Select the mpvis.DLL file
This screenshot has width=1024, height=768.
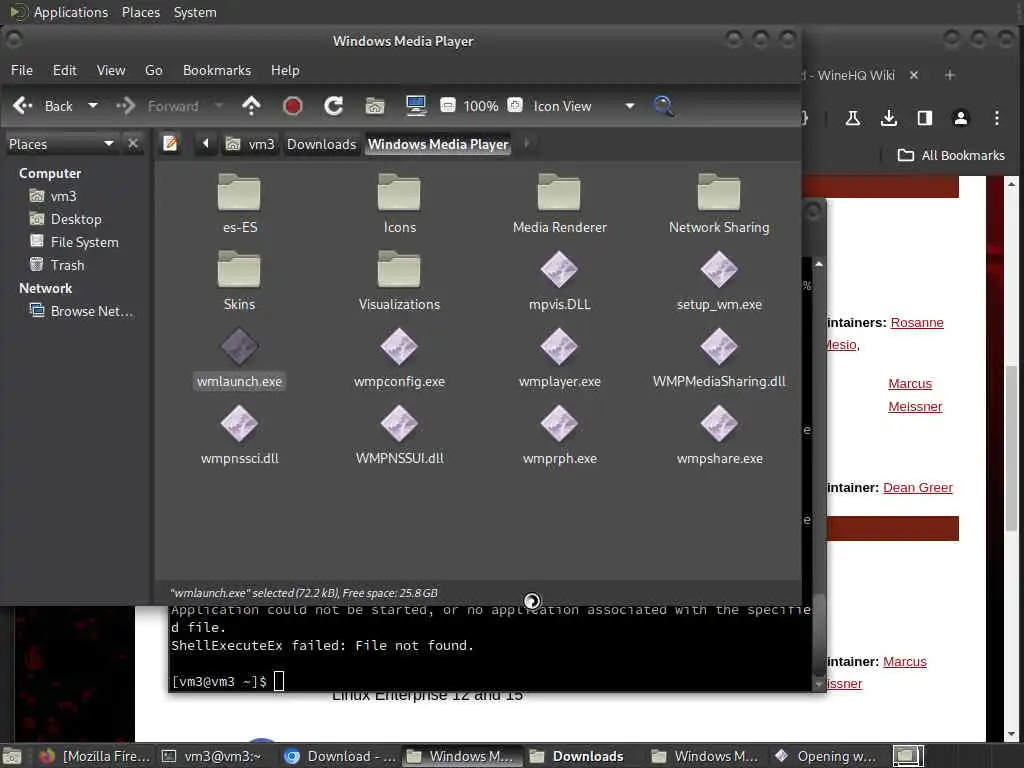[560, 281]
